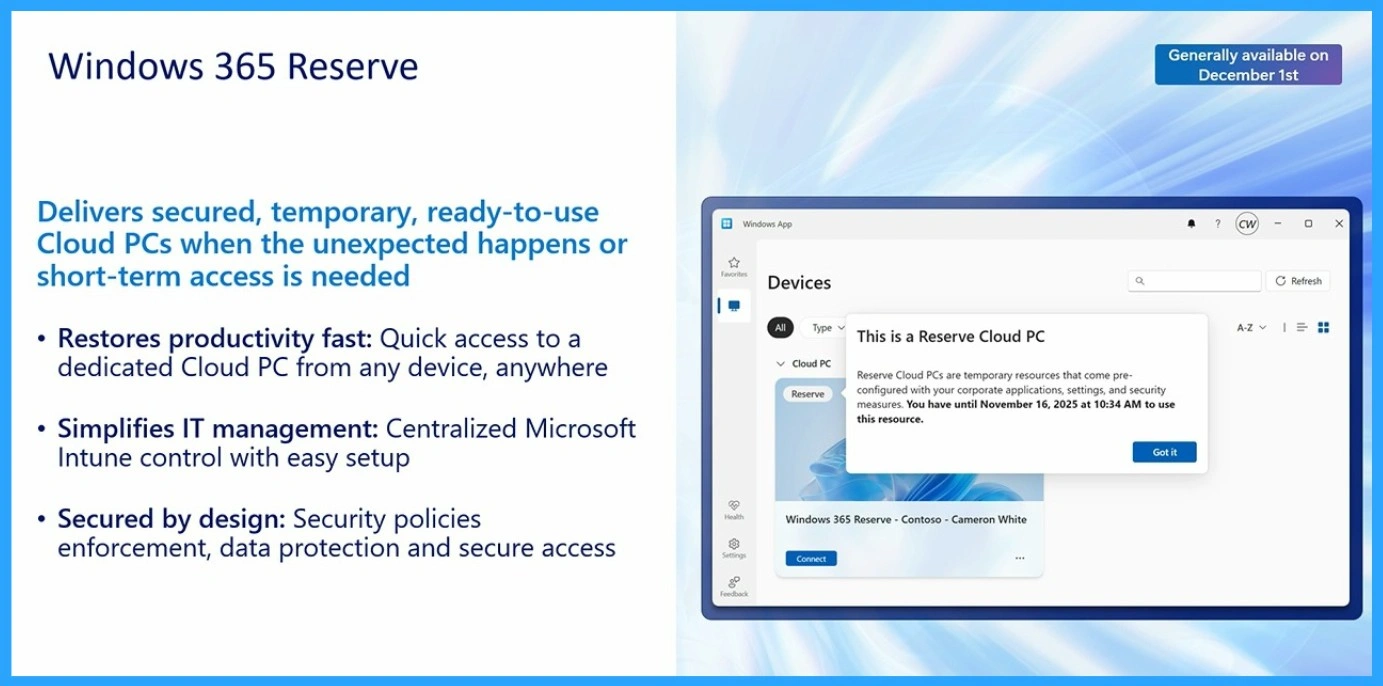
Task: Toggle the All filter pill
Action: point(780,327)
